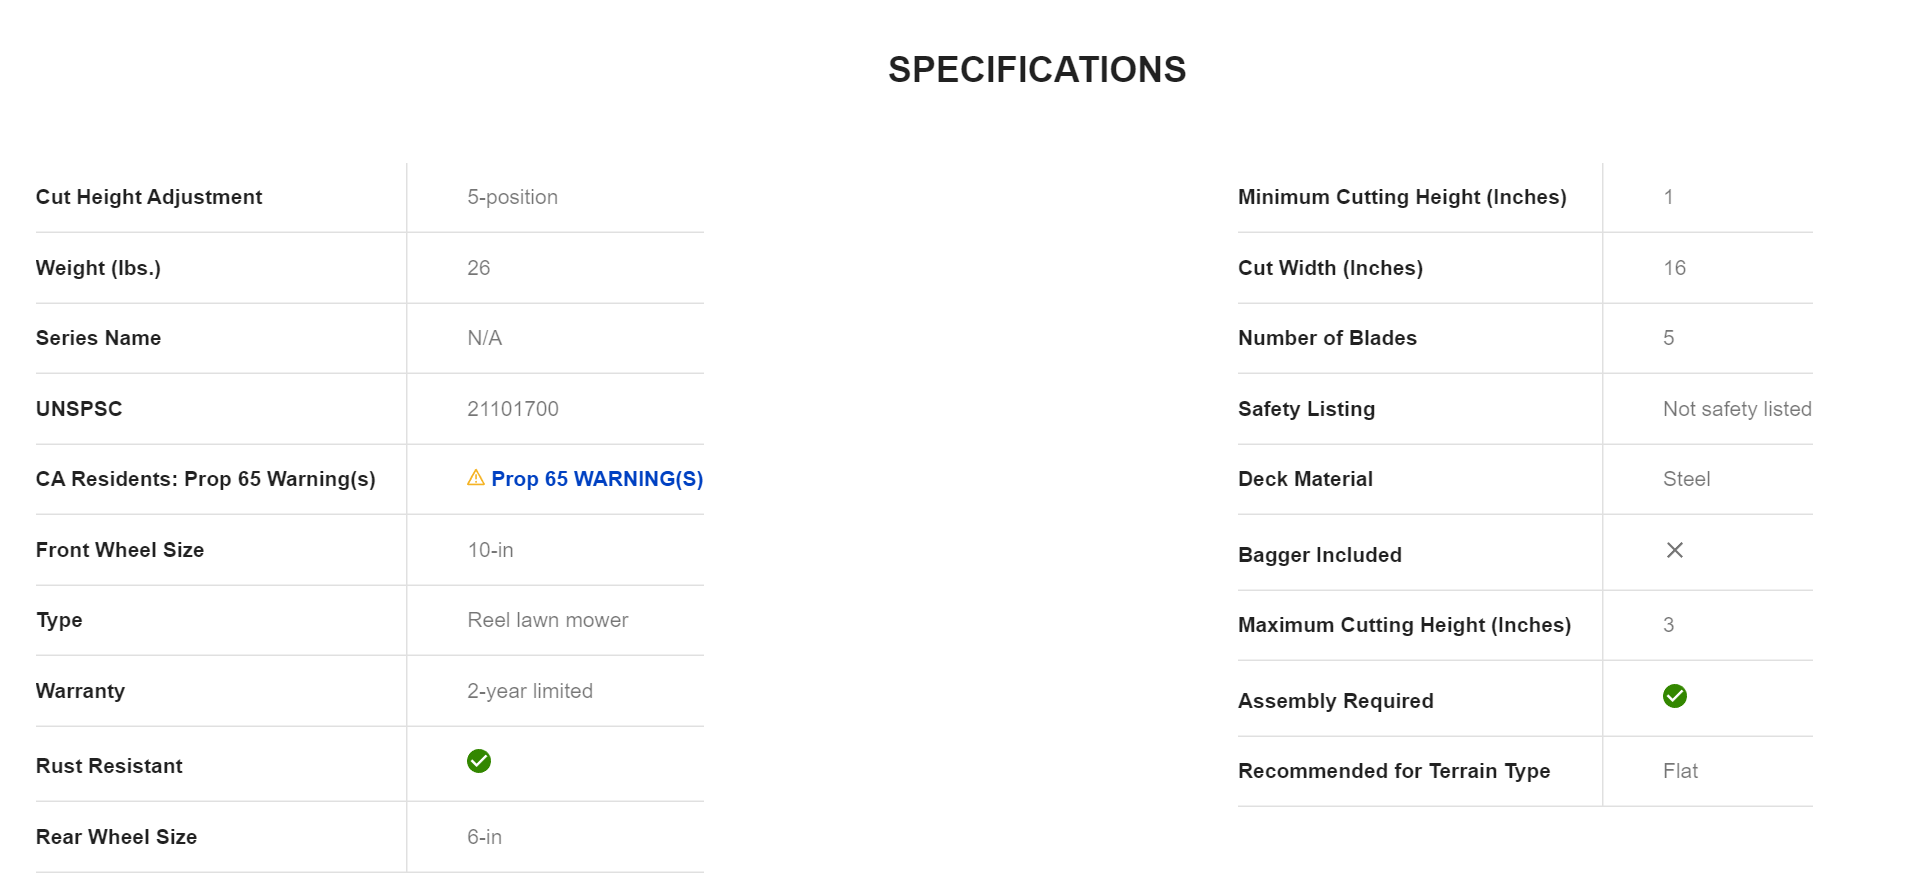
Task: Open the Prop 65 WARNING(S) link
Action: 597,479
